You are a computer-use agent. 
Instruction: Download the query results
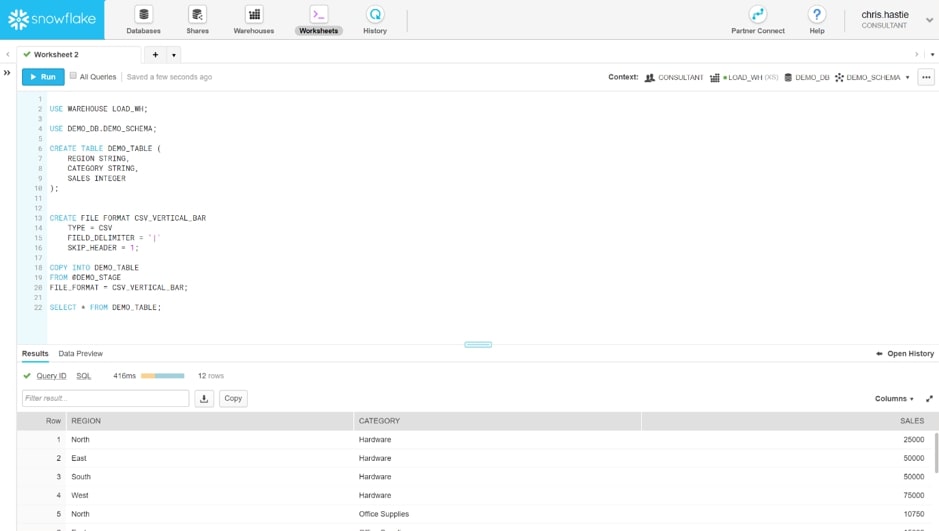[x=204, y=398]
